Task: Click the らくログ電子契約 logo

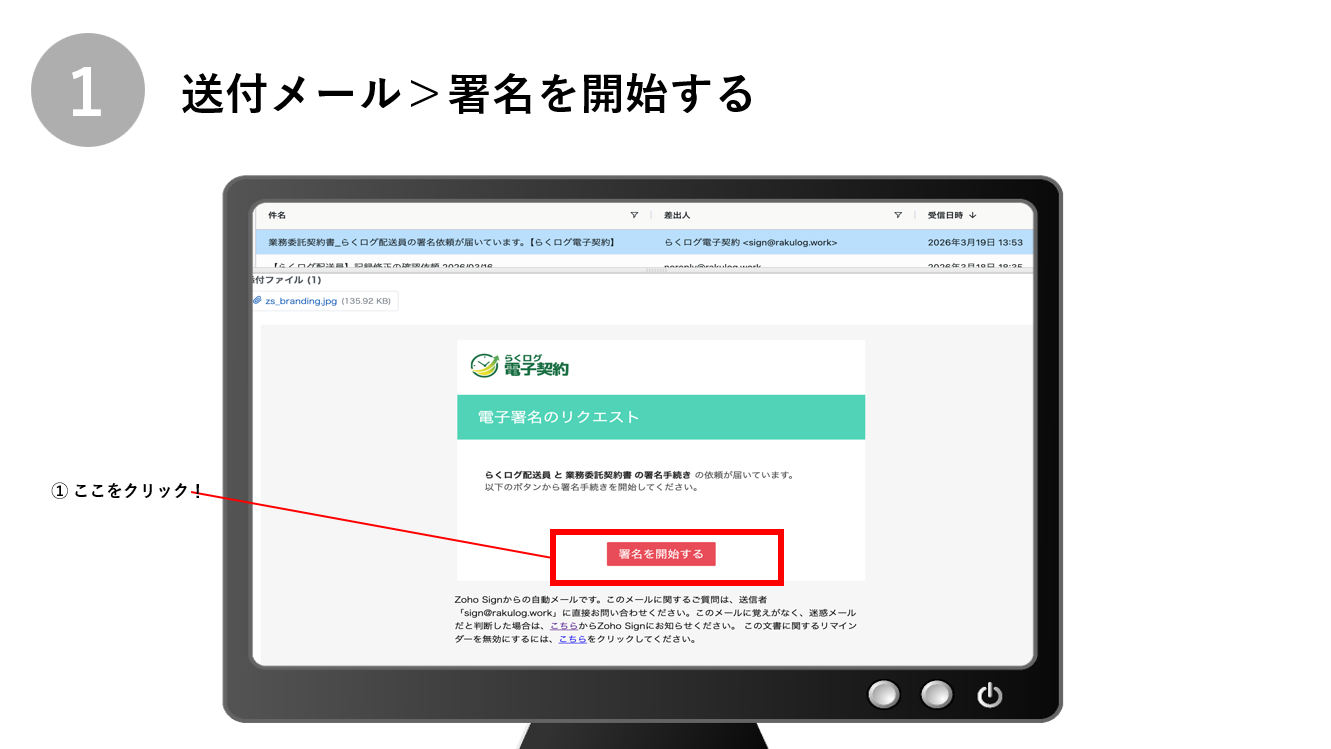Action: click(x=520, y=366)
